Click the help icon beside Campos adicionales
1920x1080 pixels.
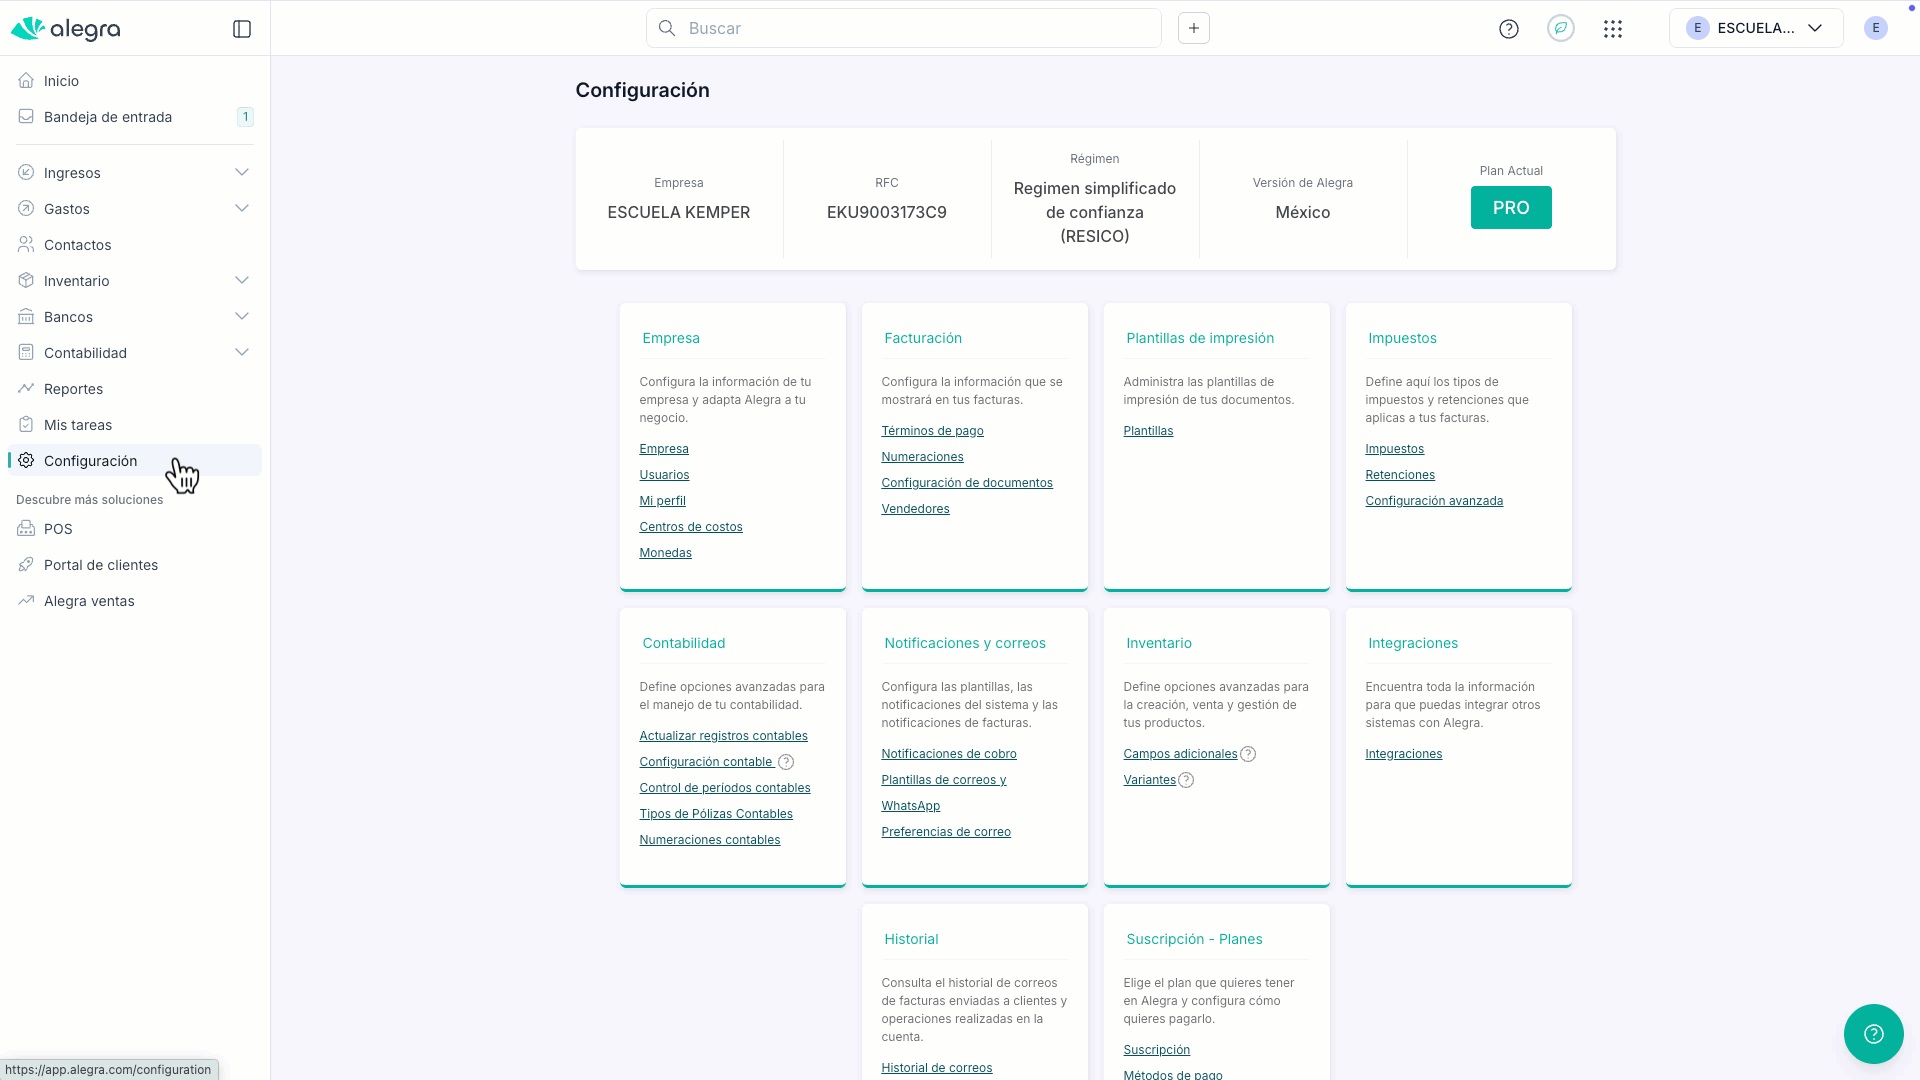point(1248,754)
